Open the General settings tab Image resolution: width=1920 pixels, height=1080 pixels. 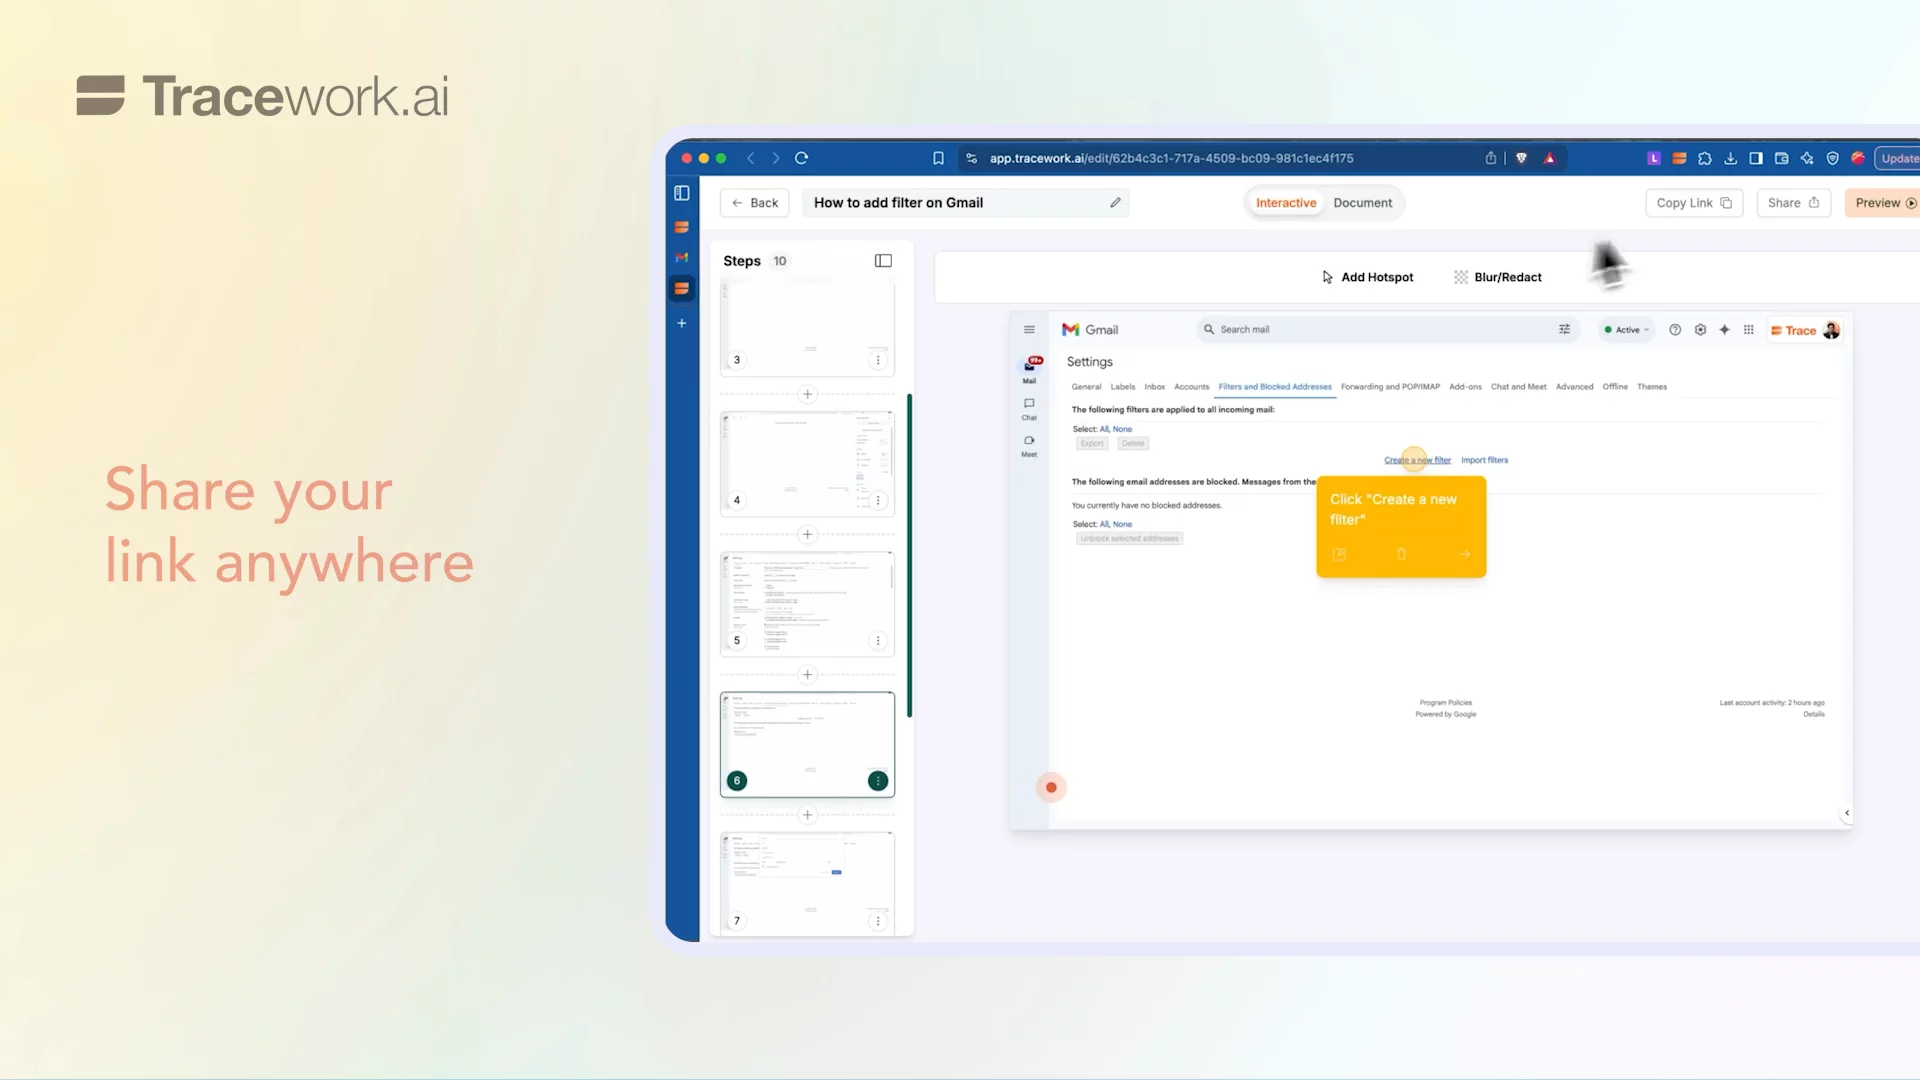click(x=1086, y=386)
